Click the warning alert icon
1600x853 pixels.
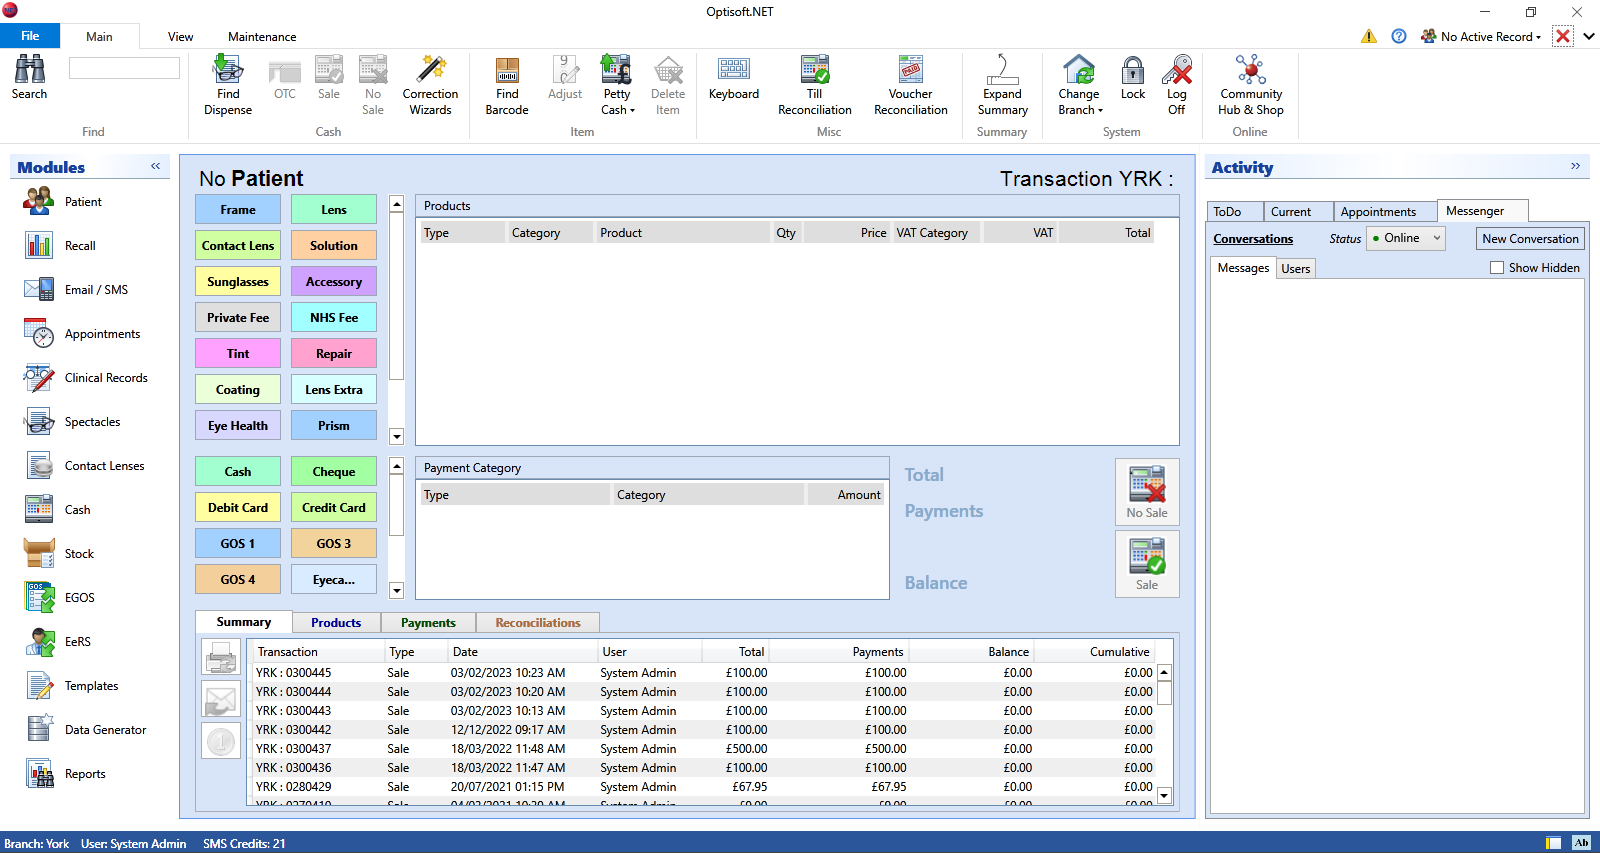pyautogui.click(x=1368, y=36)
